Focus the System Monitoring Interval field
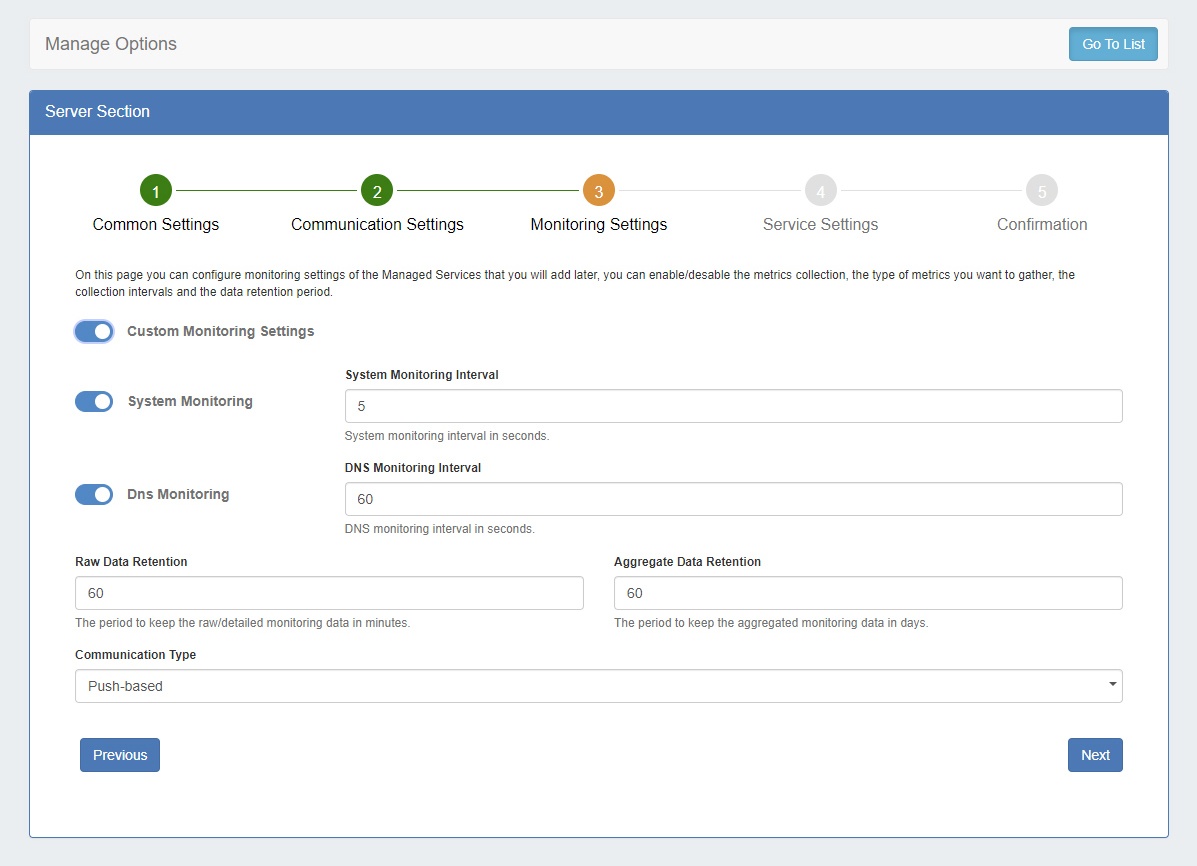 pos(733,406)
